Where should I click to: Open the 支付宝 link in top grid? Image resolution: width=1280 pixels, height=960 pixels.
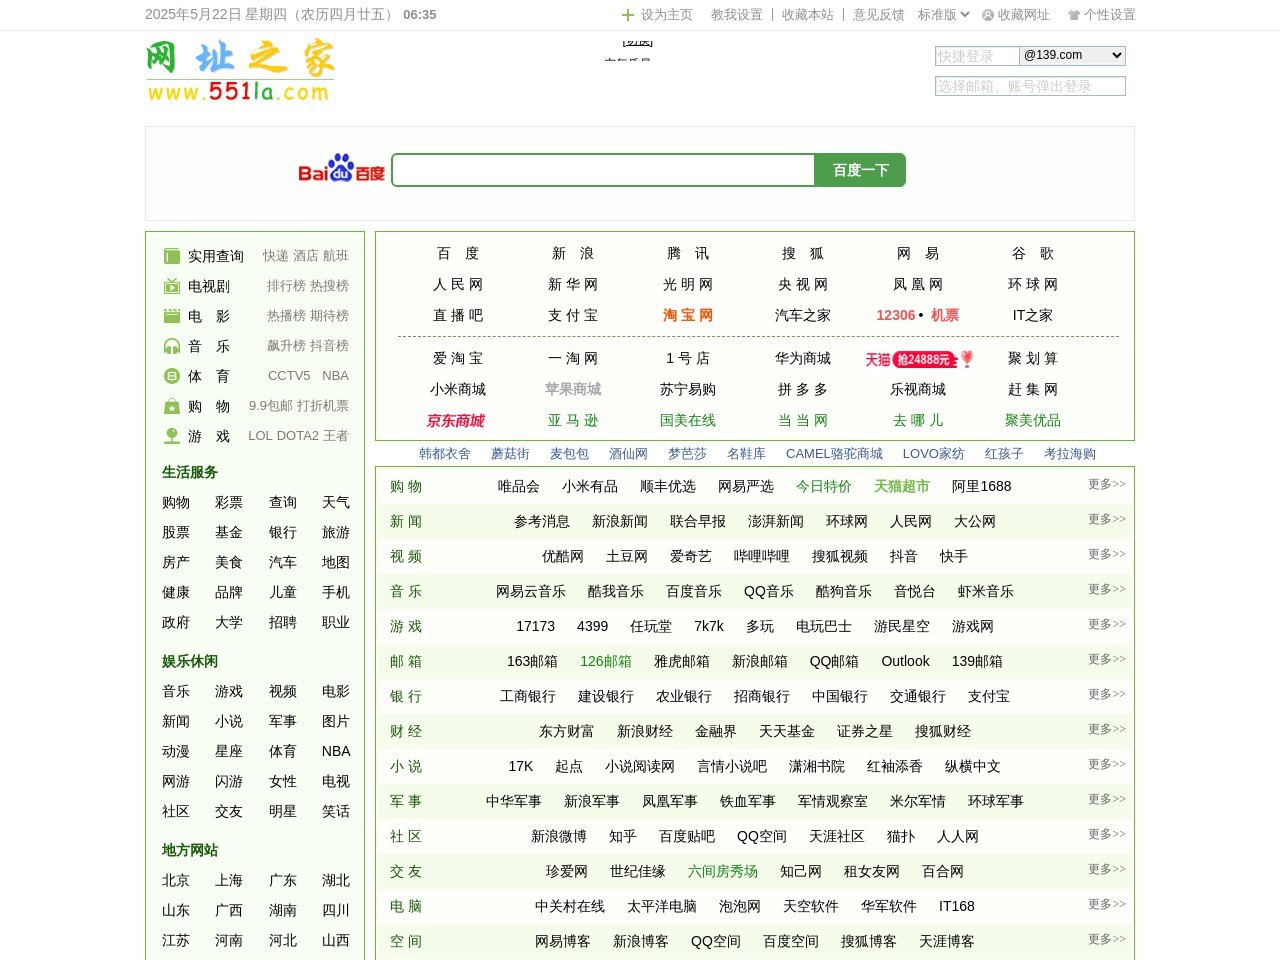[573, 315]
